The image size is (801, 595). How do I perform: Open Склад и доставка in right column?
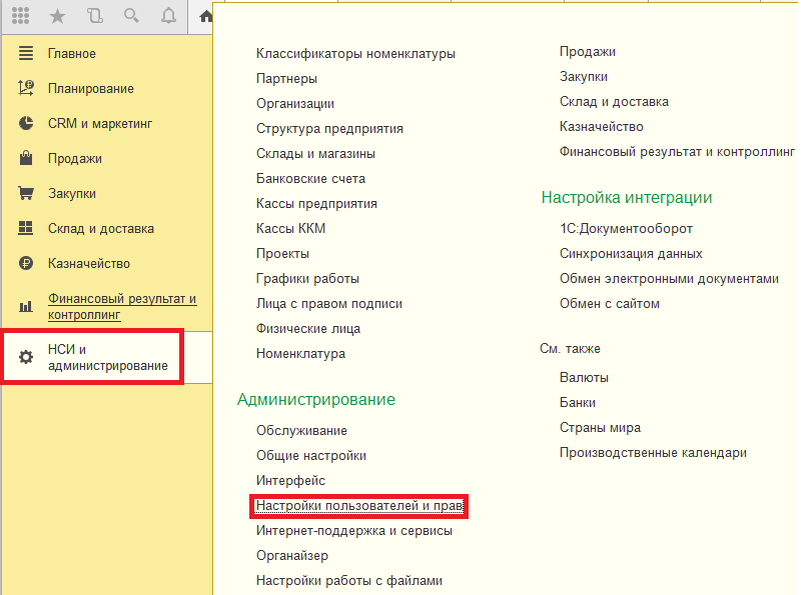614,102
